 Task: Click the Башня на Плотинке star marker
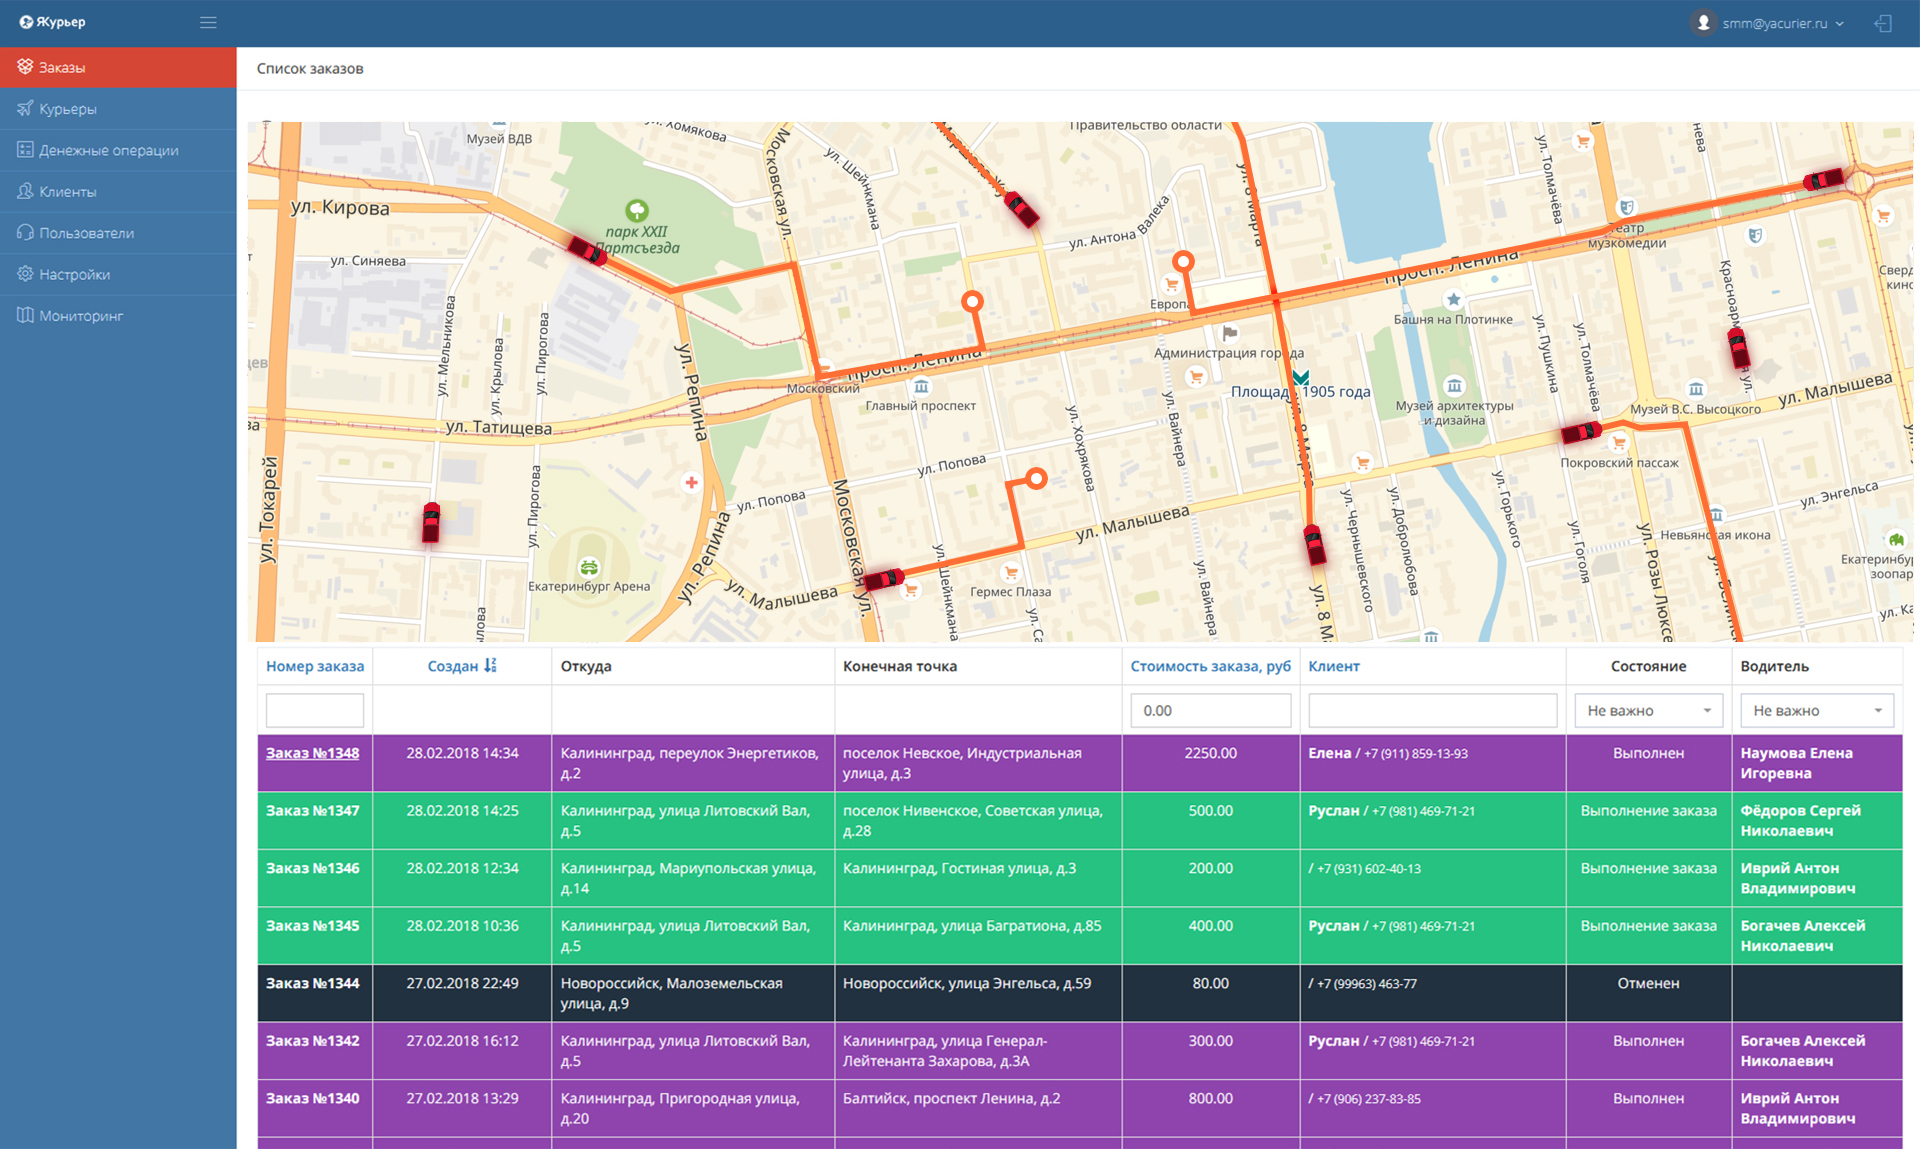coord(1453,299)
